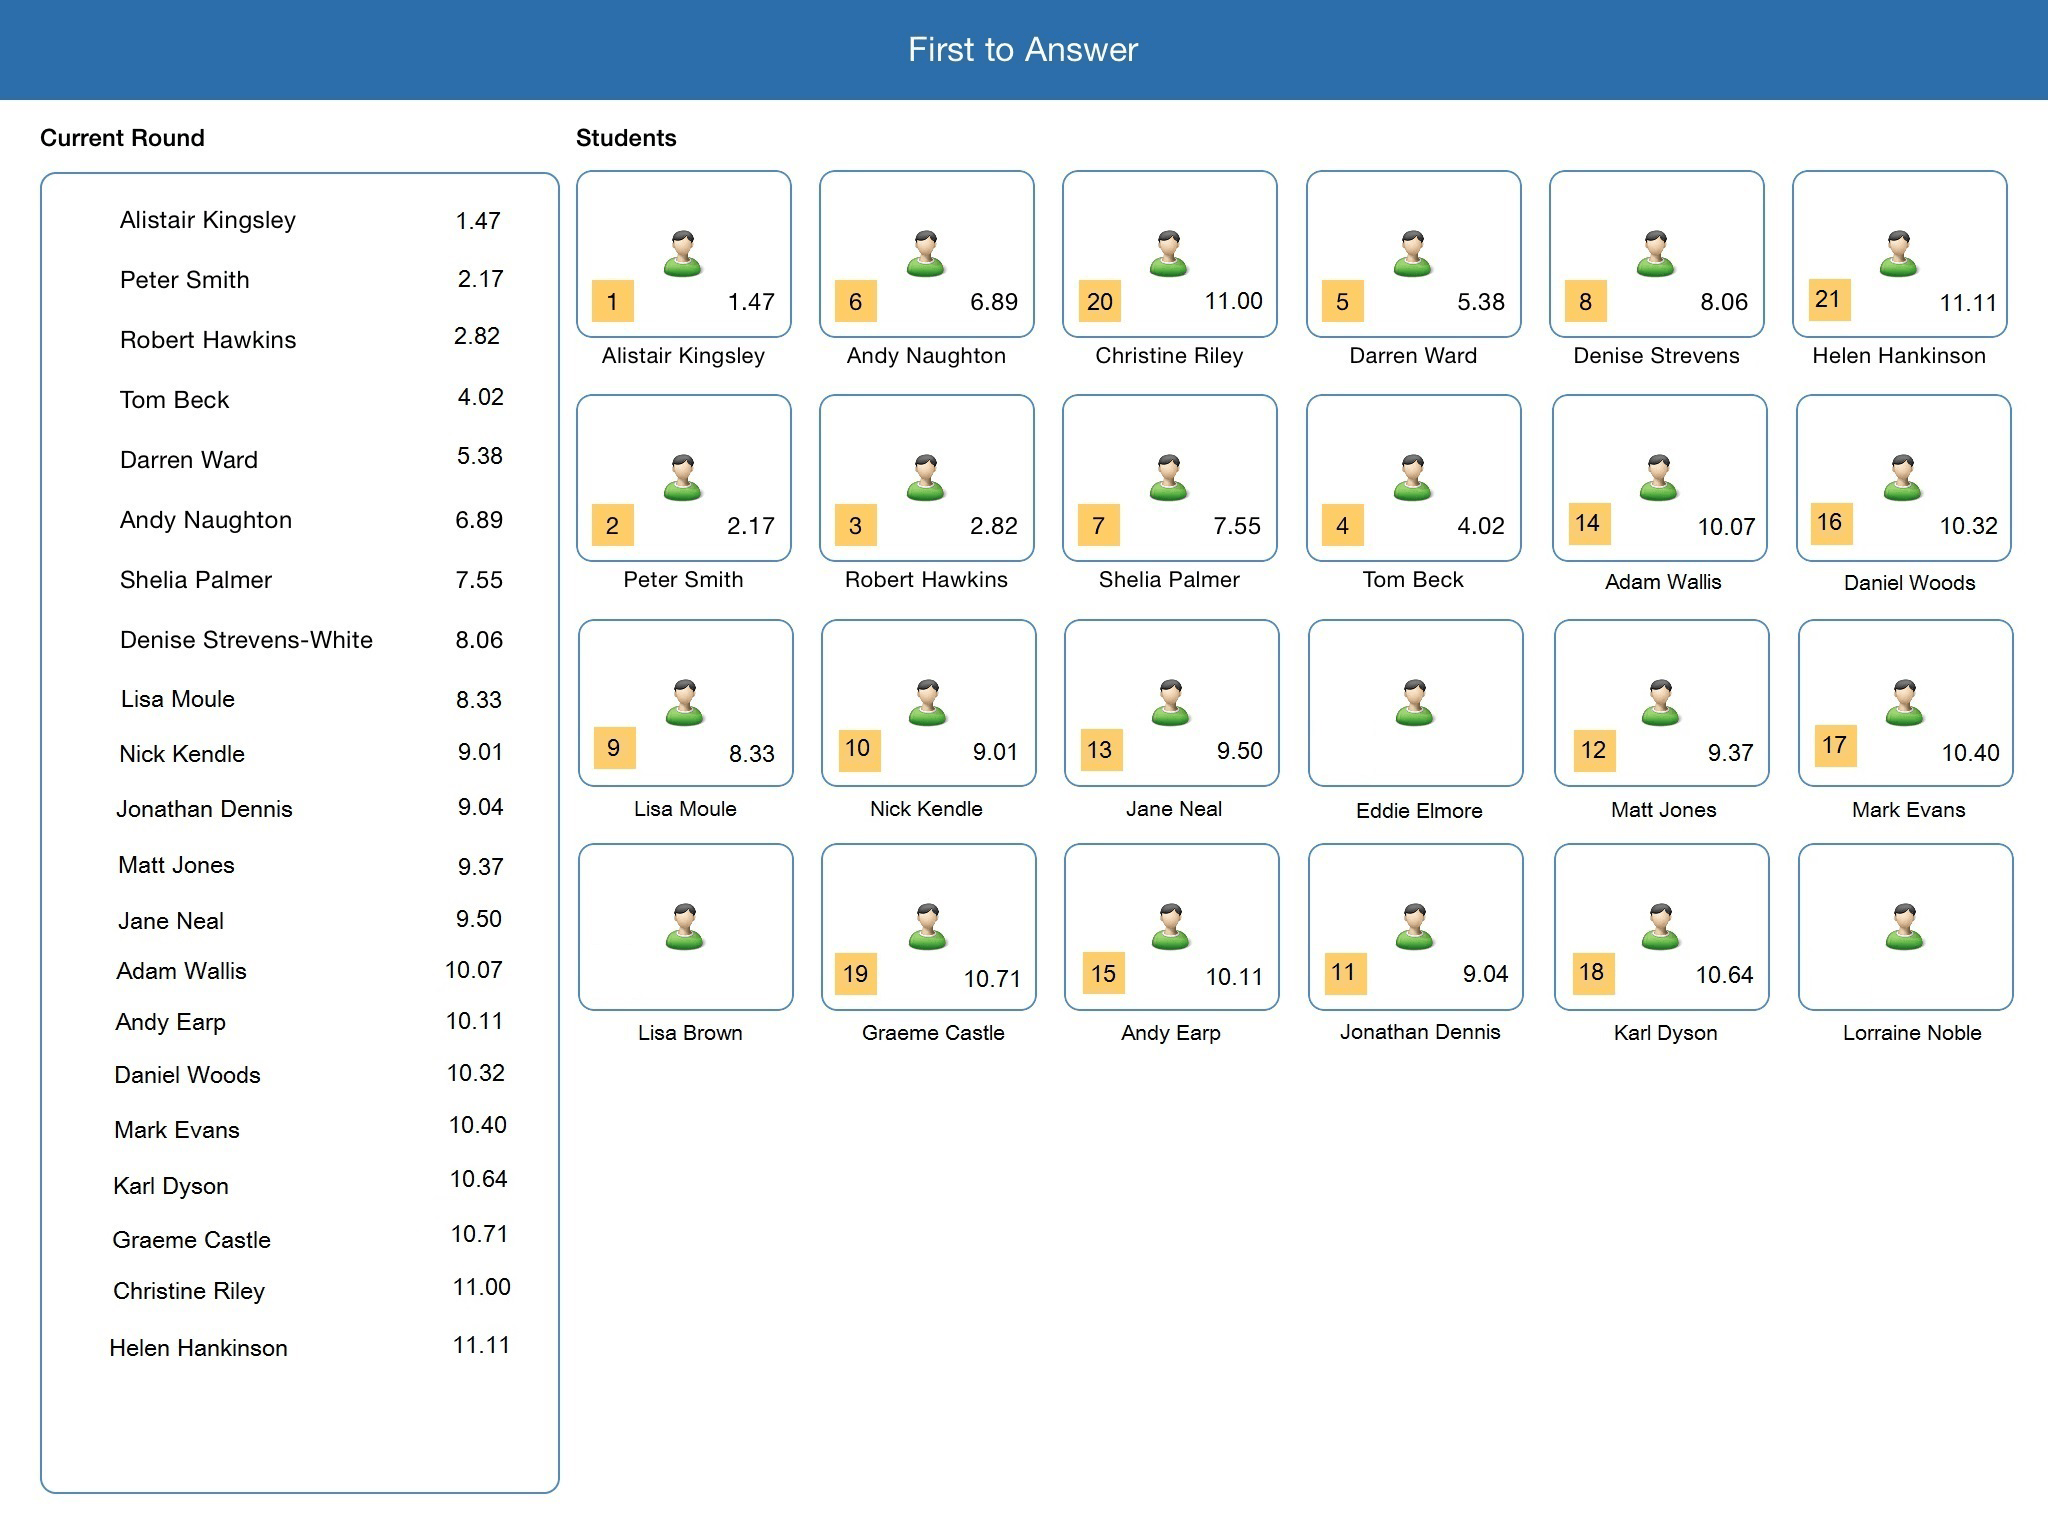
Task: Click Andy Naughton name label under tile
Action: (x=926, y=356)
